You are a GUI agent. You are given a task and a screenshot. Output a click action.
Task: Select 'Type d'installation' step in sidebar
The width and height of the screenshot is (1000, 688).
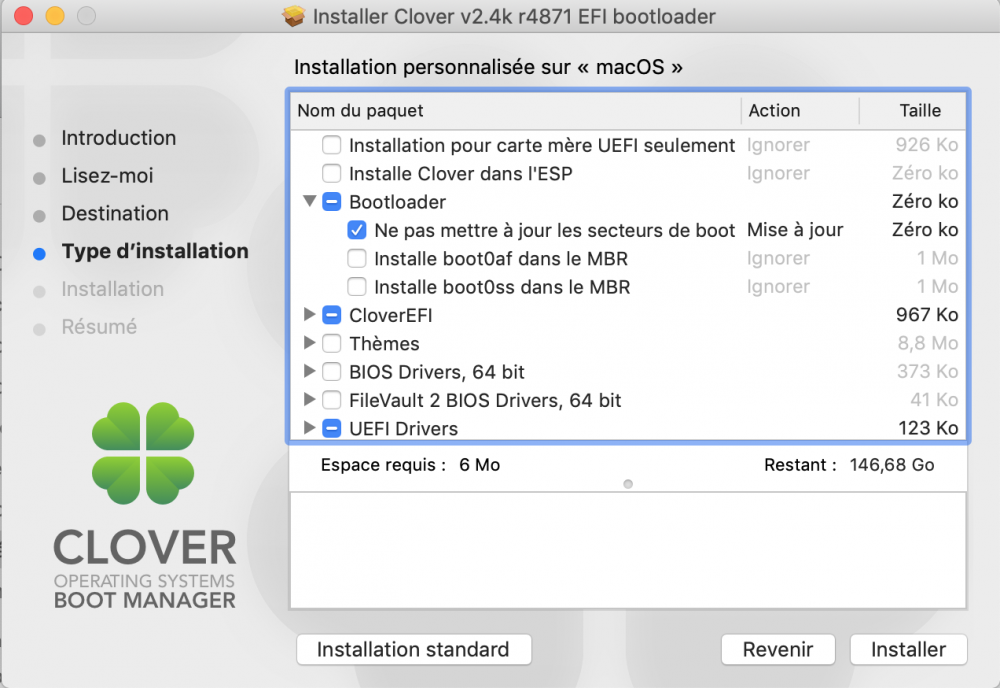click(155, 251)
